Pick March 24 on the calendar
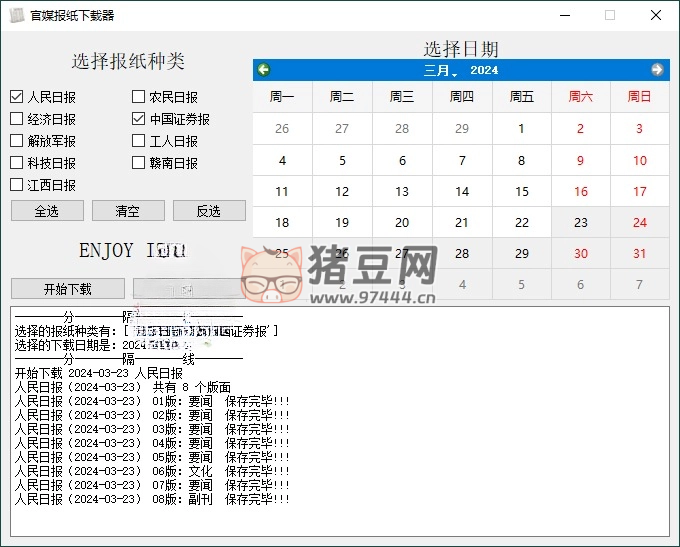Viewport: 680px width, 547px height. pyautogui.click(x=640, y=223)
